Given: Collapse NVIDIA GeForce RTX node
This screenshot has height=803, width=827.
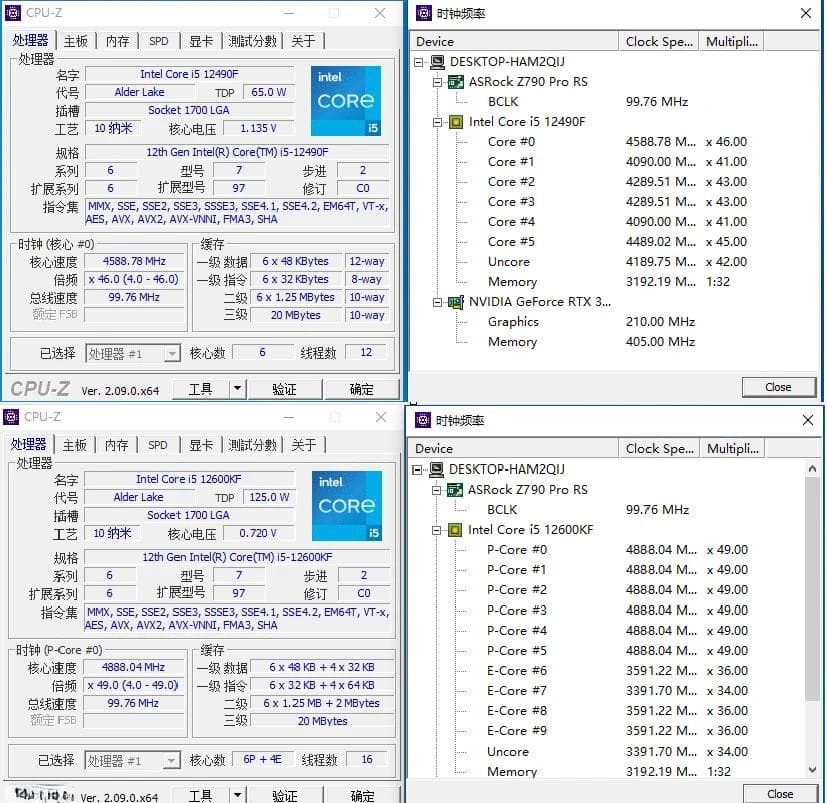Looking at the screenshot, I should pyautogui.click(x=437, y=302).
